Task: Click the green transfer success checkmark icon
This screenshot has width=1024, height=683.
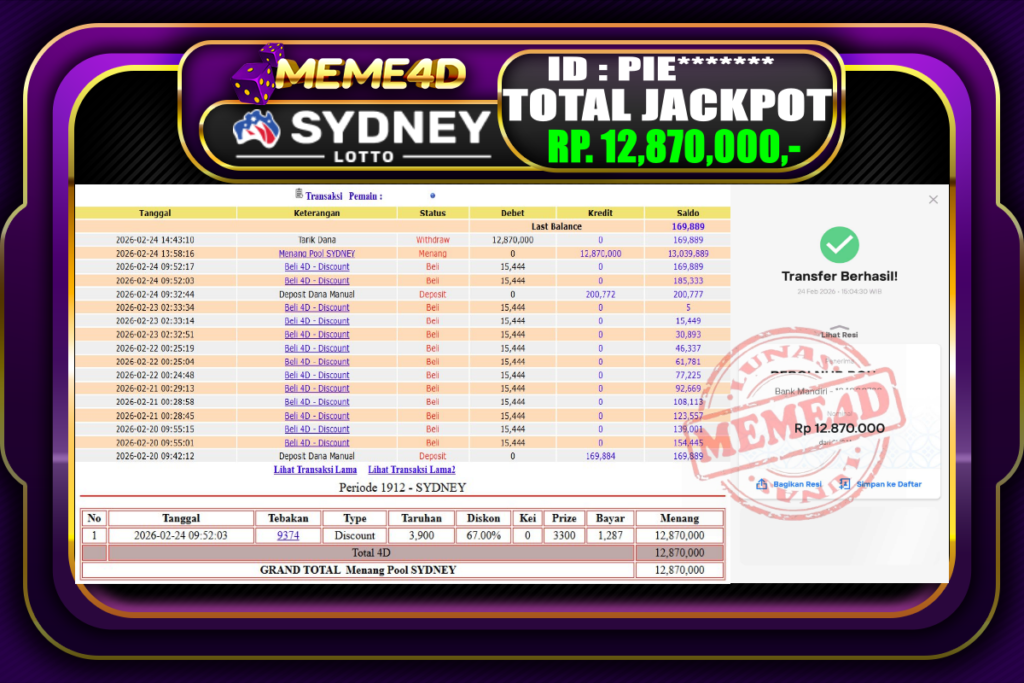Action: 839,245
